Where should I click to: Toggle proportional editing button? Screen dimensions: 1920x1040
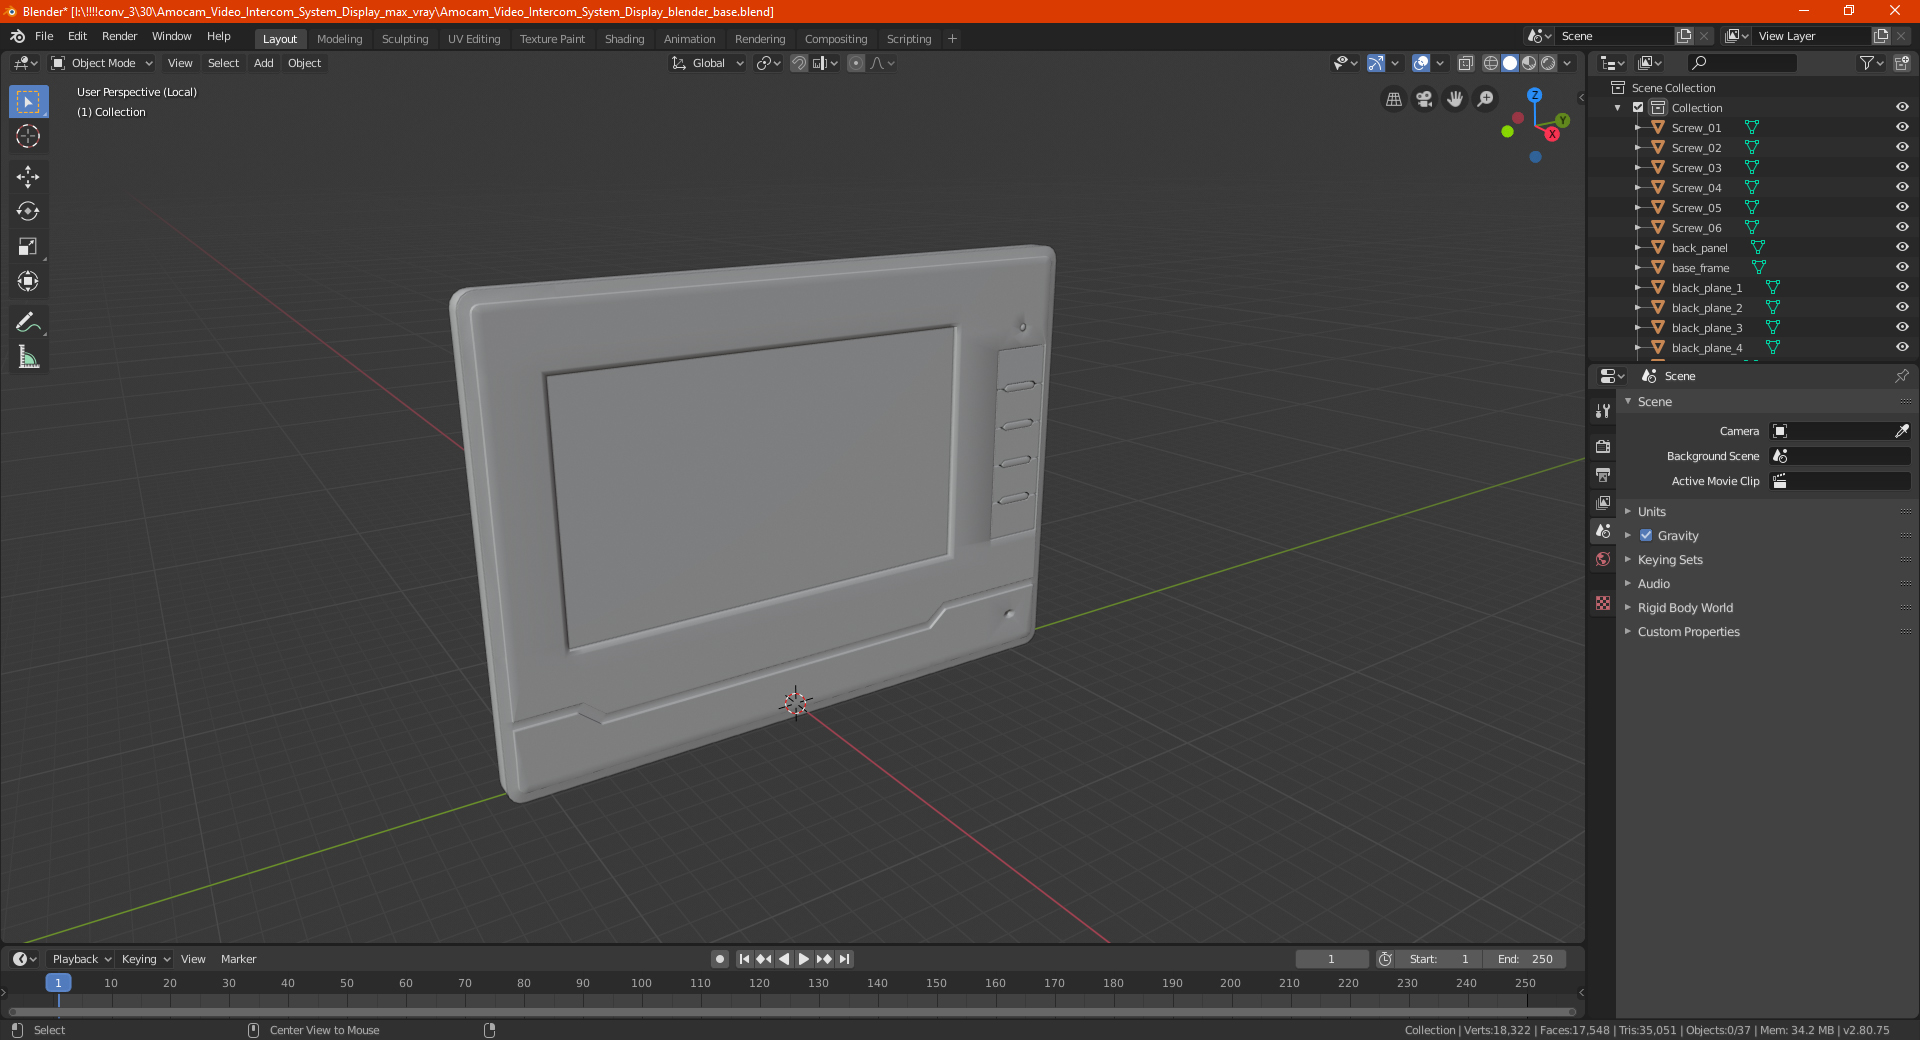[x=856, y=63]
